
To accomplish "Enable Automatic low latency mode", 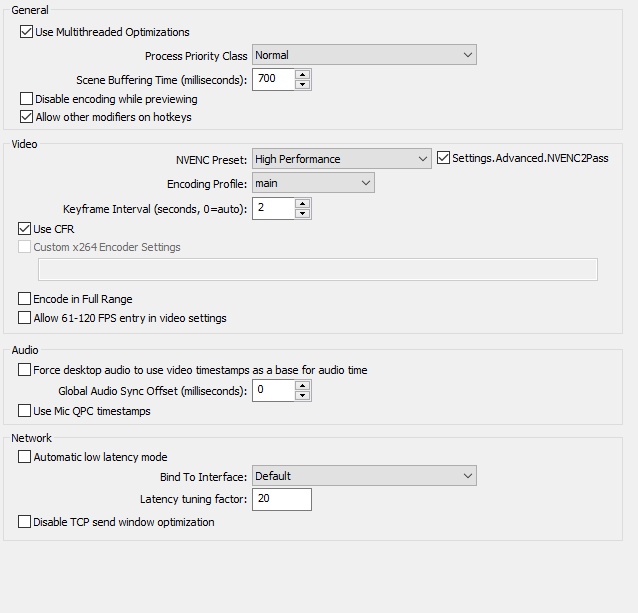I will pos(24,457).
